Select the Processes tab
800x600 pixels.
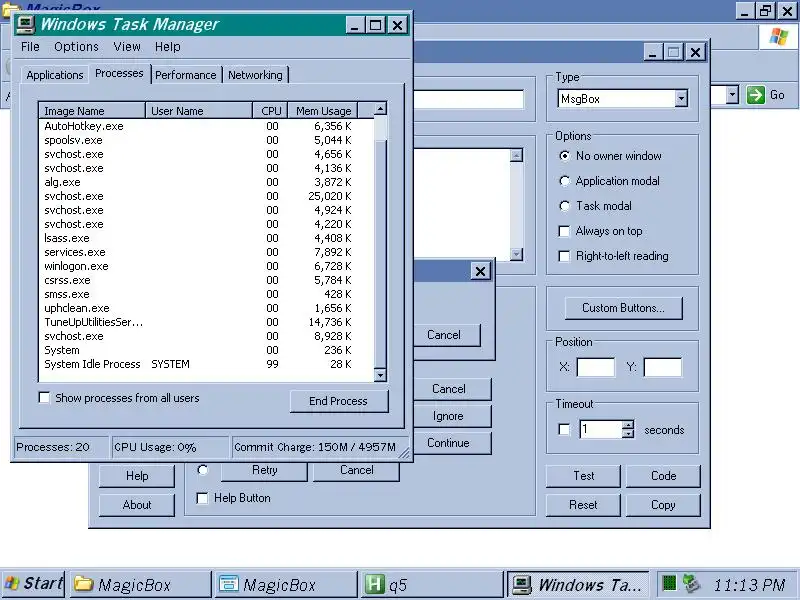119,73
